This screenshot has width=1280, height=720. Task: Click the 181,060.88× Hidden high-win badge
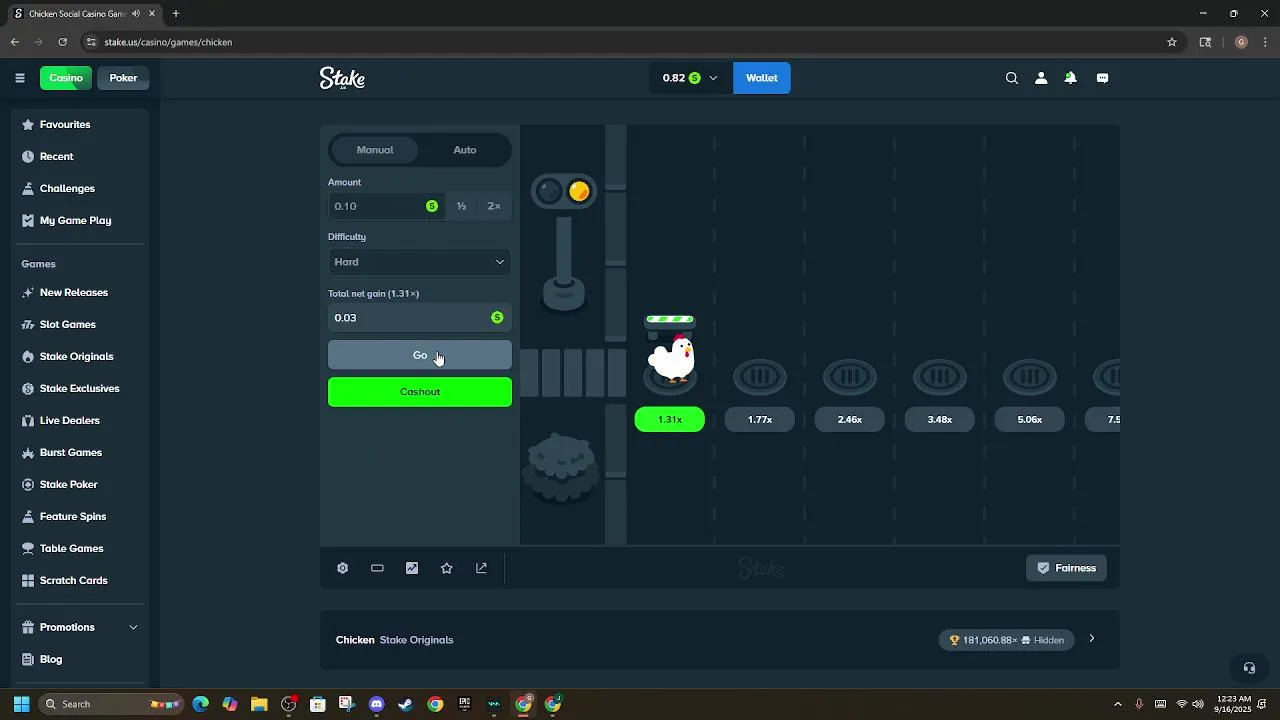(x=1007, y=640)
